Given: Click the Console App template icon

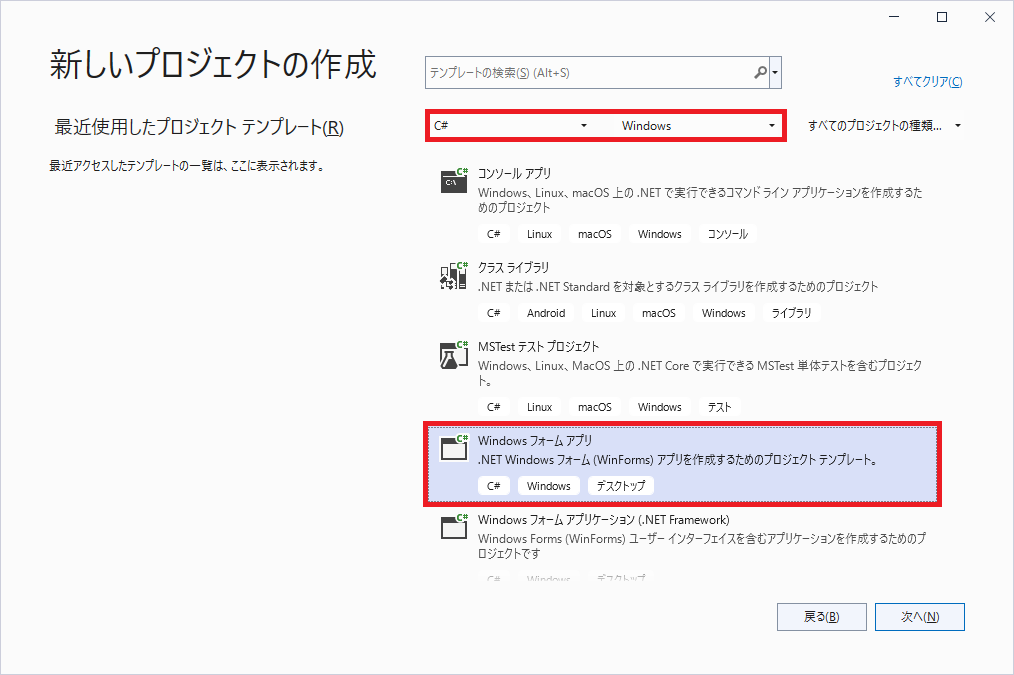Looking at the screenshot, I should (x=454, y=180).
